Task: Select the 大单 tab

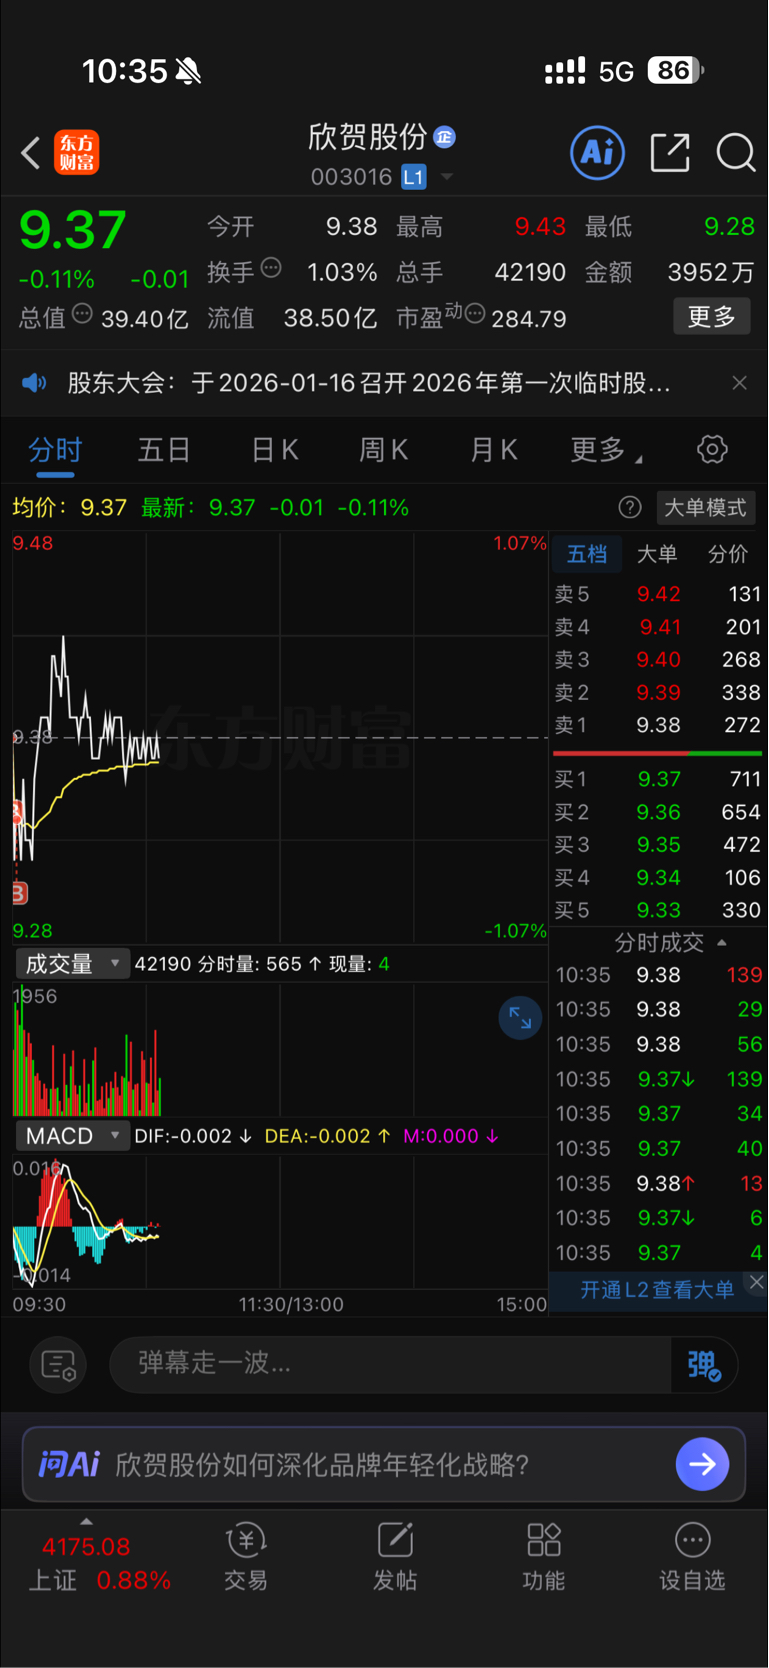Action: pos(657,554)
